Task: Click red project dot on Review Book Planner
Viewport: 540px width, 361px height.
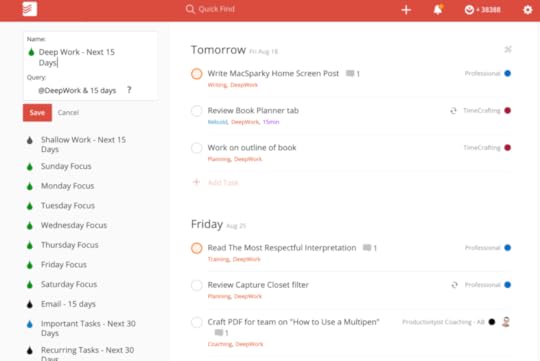Action: click(x=507, y=111)
